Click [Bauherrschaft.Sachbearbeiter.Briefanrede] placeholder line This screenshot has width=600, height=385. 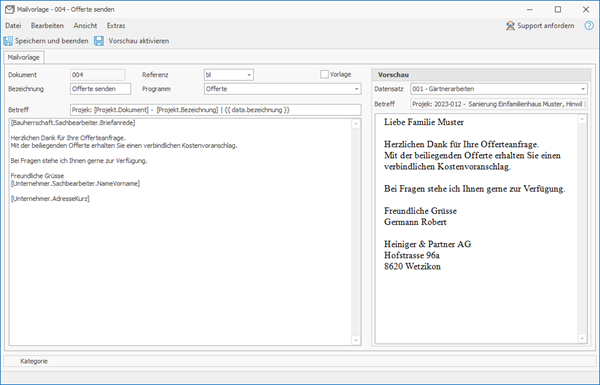pyautogui.click(x=73, y=123)
